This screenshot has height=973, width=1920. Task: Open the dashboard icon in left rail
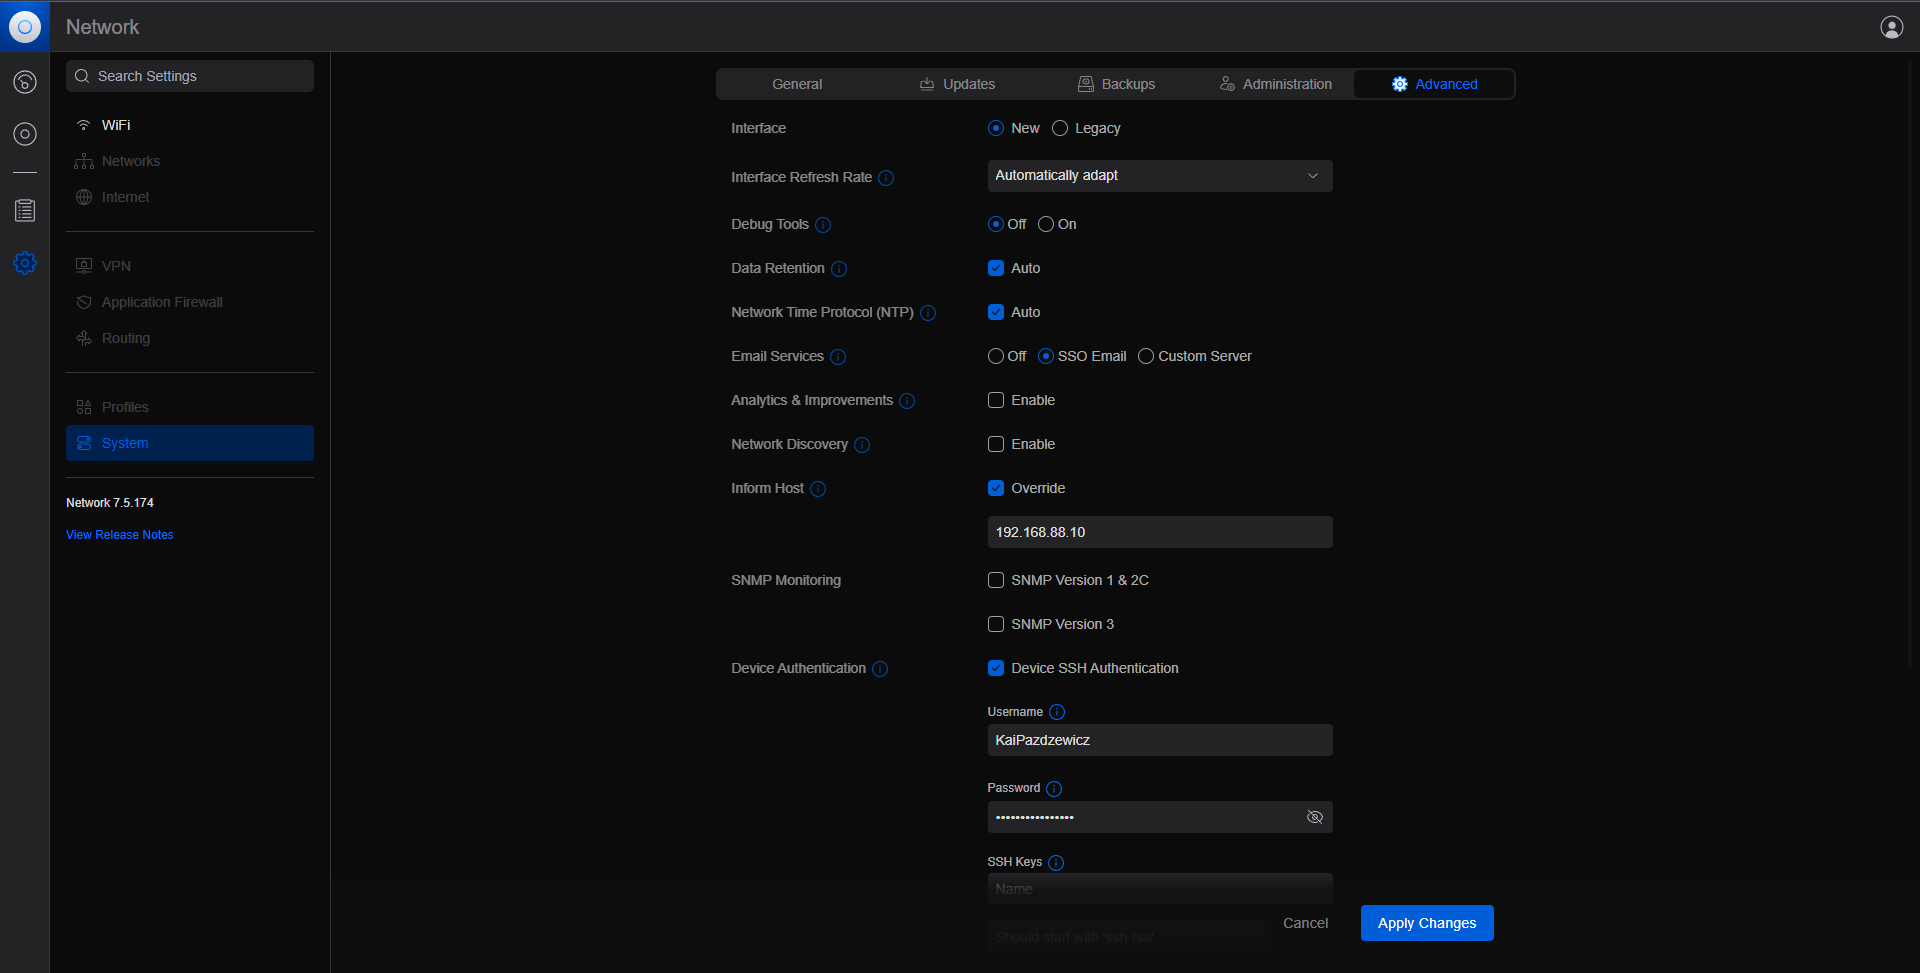pos(25,82)
